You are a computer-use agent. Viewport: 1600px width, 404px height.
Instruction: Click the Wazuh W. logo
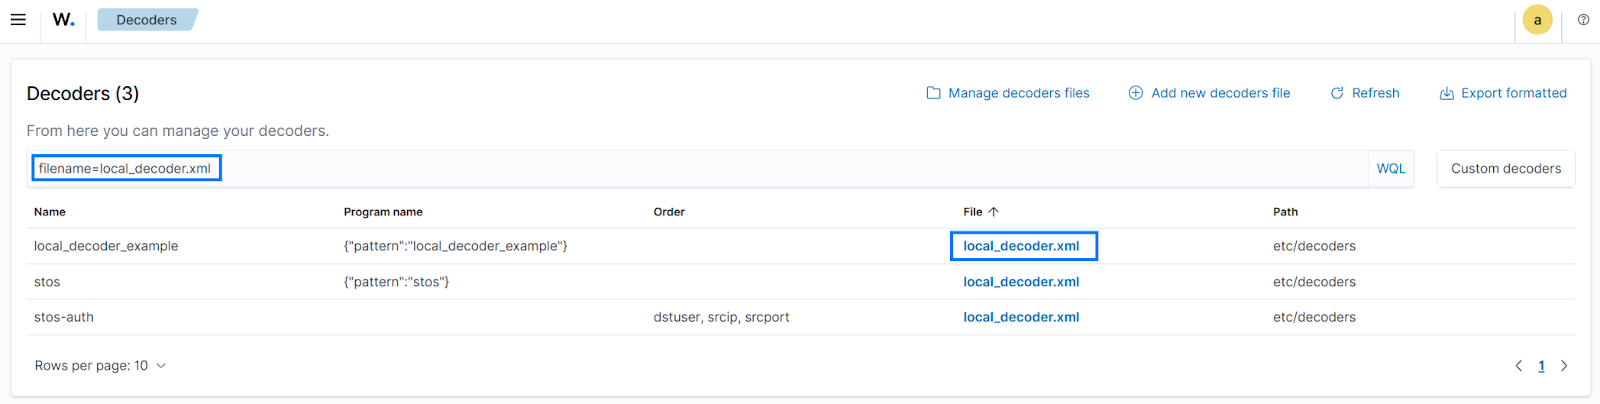point(63,20)
